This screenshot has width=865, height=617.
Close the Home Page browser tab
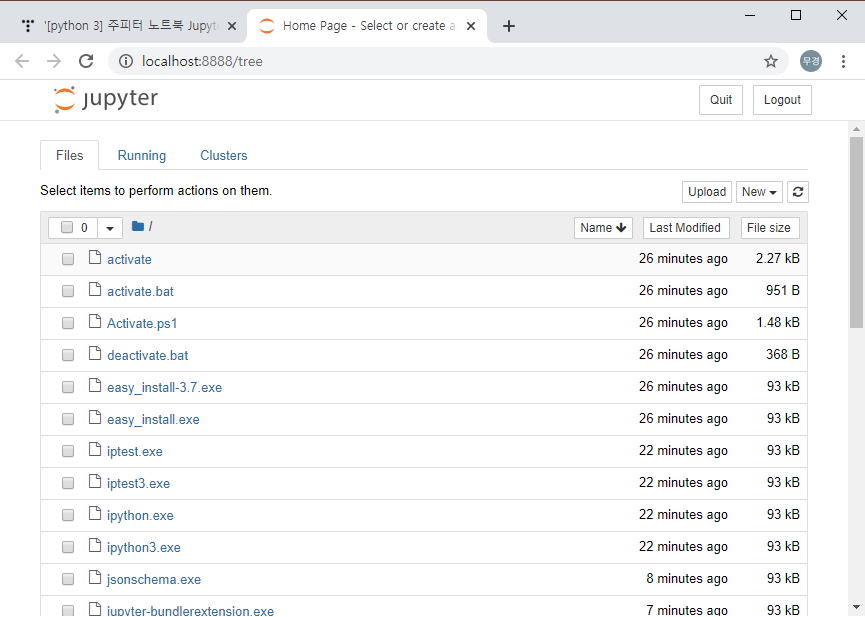[x=471, y=26]
